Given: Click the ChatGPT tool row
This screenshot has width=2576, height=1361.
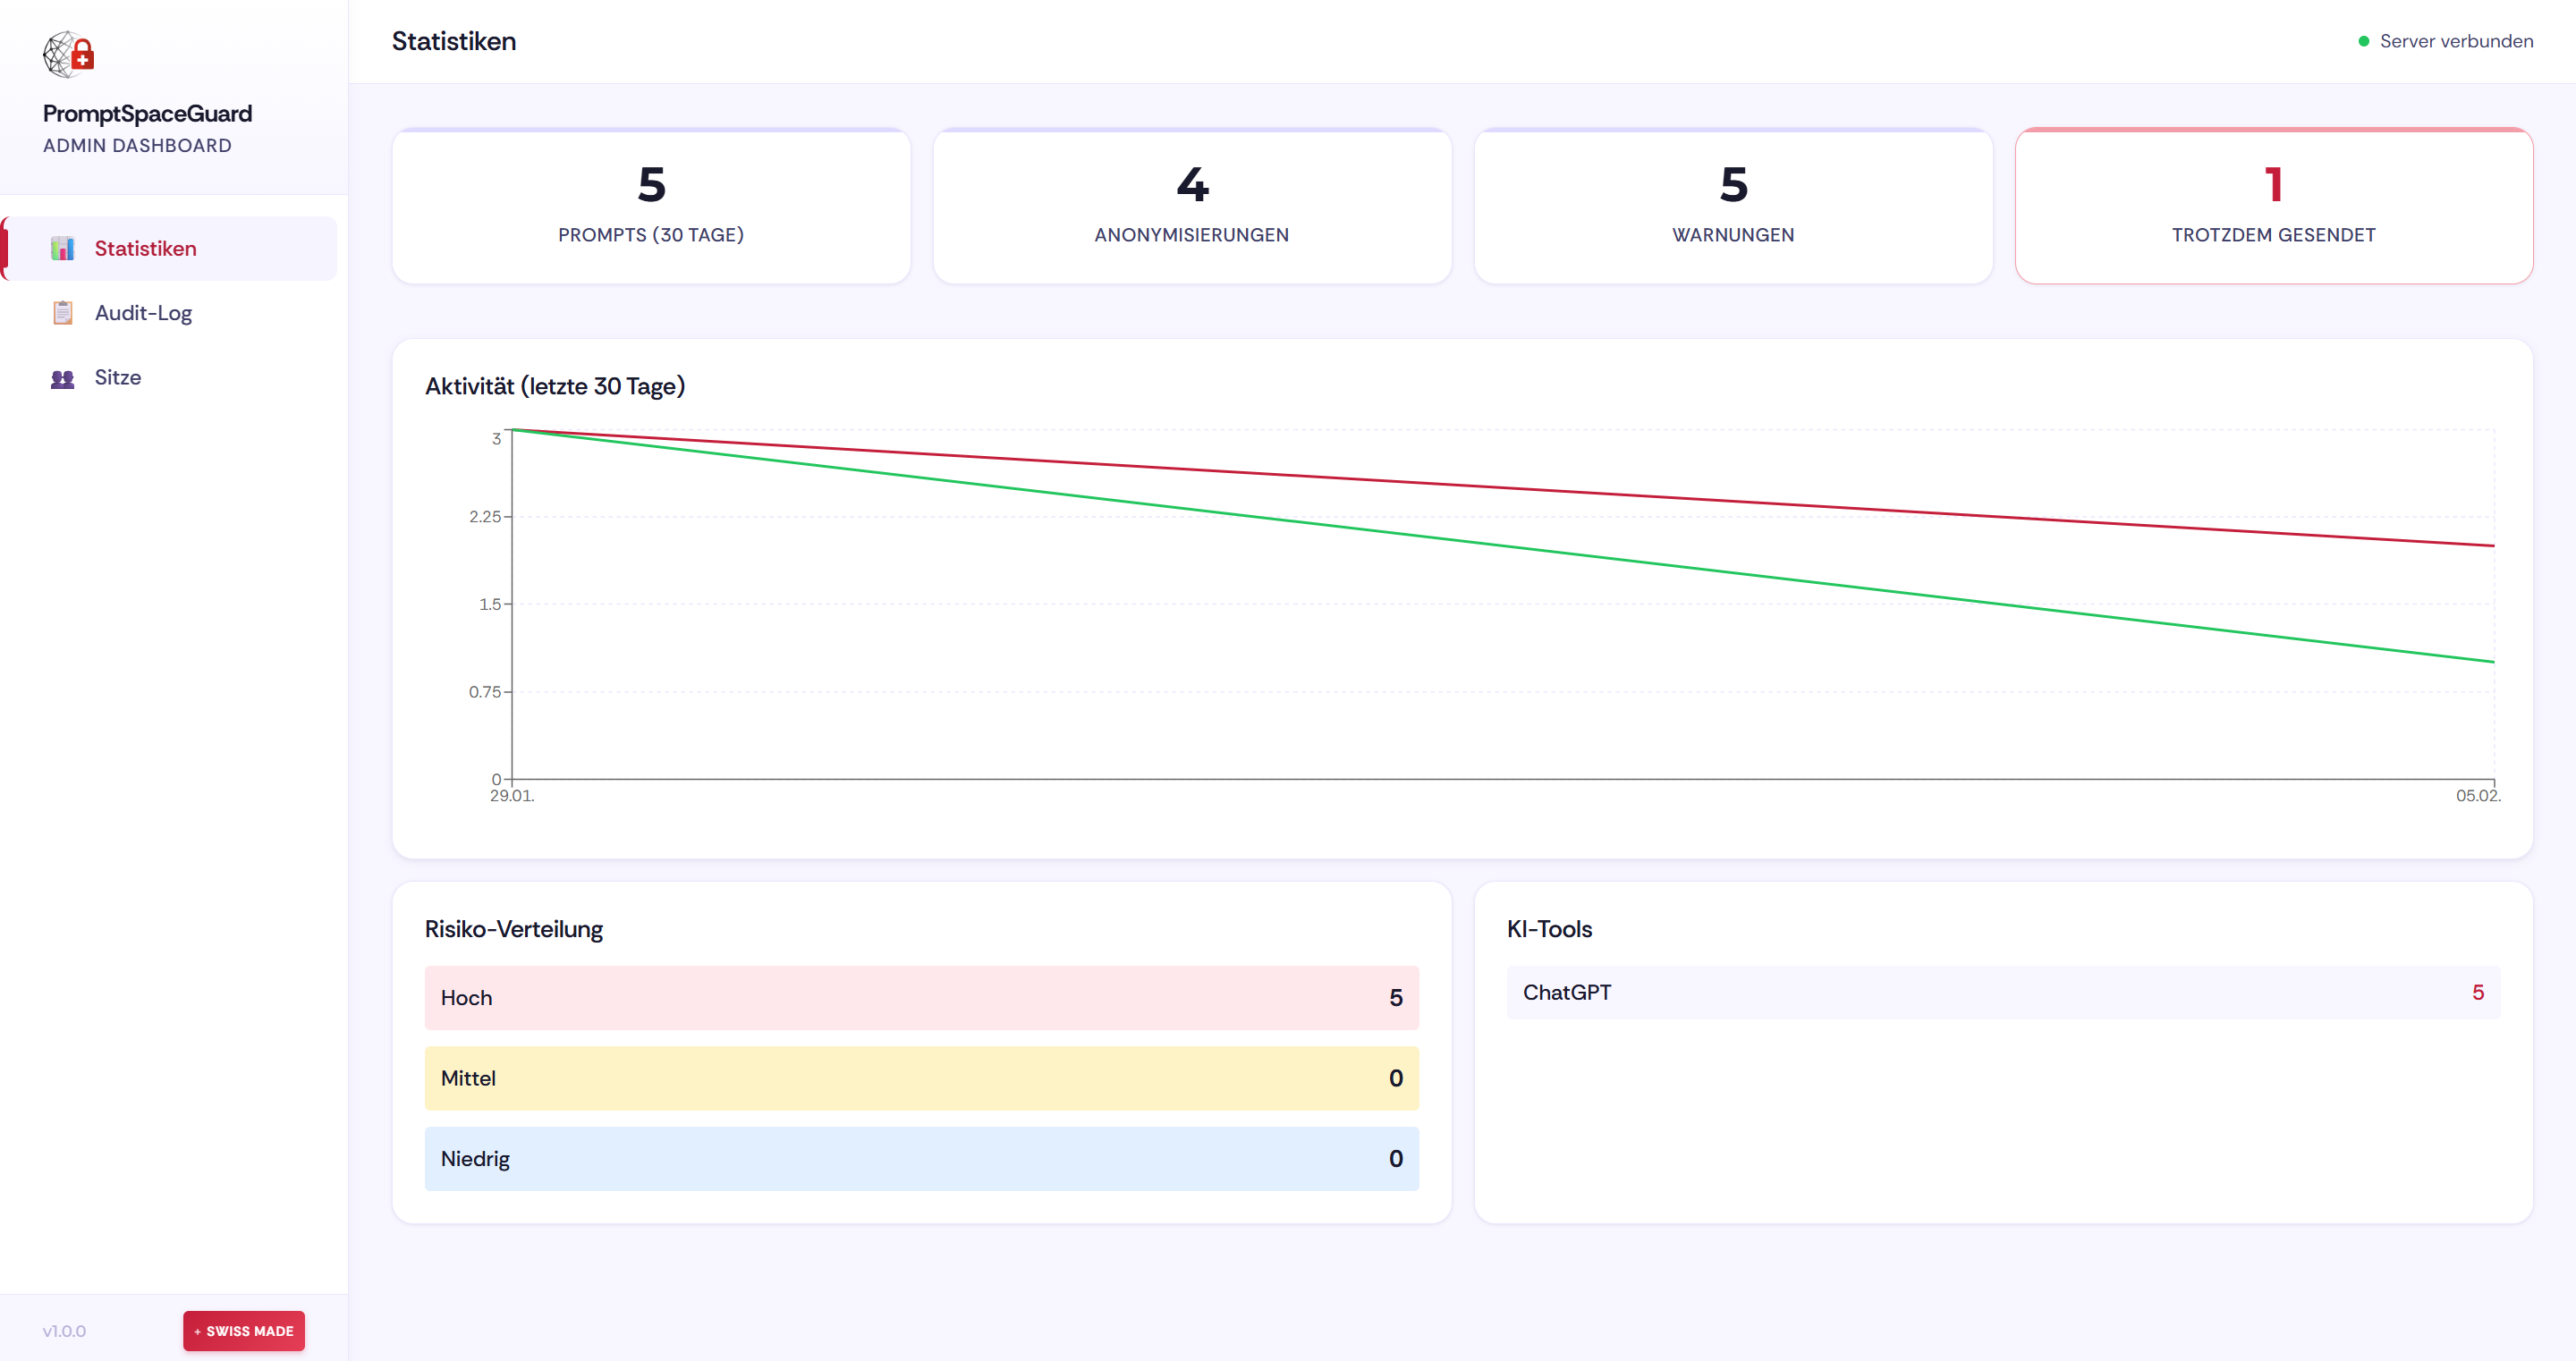Looking at the screenshot, I should click(2003, 992).
